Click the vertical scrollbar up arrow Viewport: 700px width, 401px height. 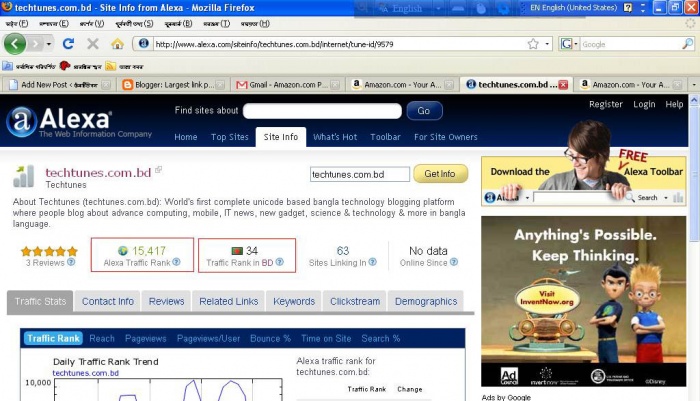coord(694,100)
